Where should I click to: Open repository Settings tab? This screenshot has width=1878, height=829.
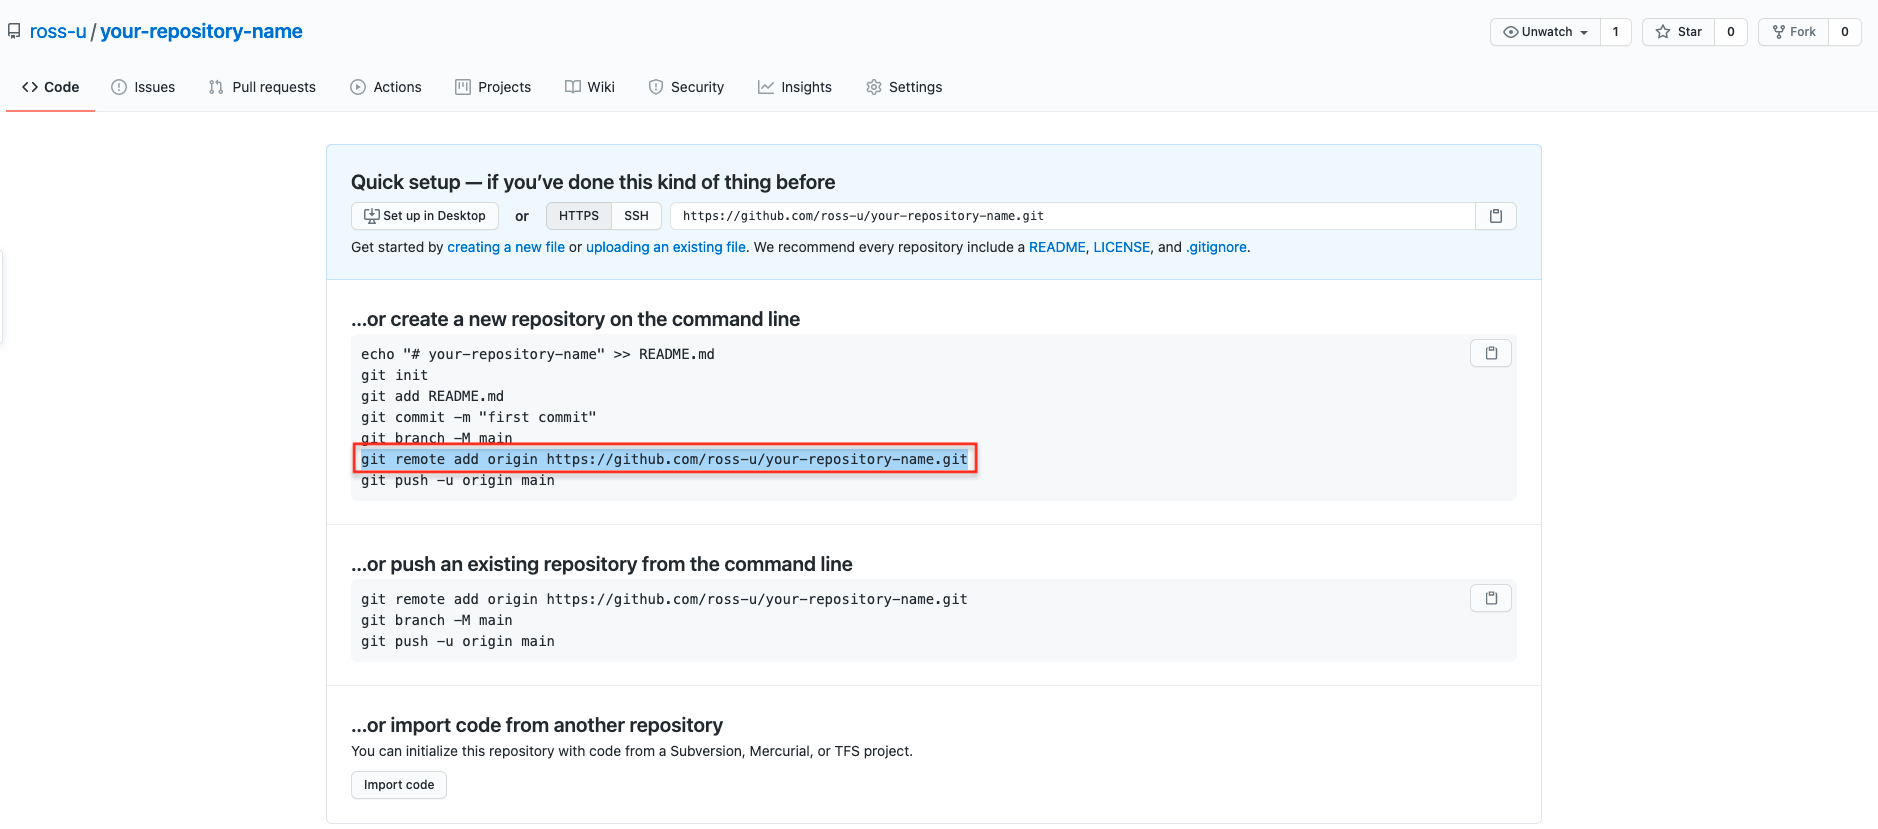(x=904, y=87)
